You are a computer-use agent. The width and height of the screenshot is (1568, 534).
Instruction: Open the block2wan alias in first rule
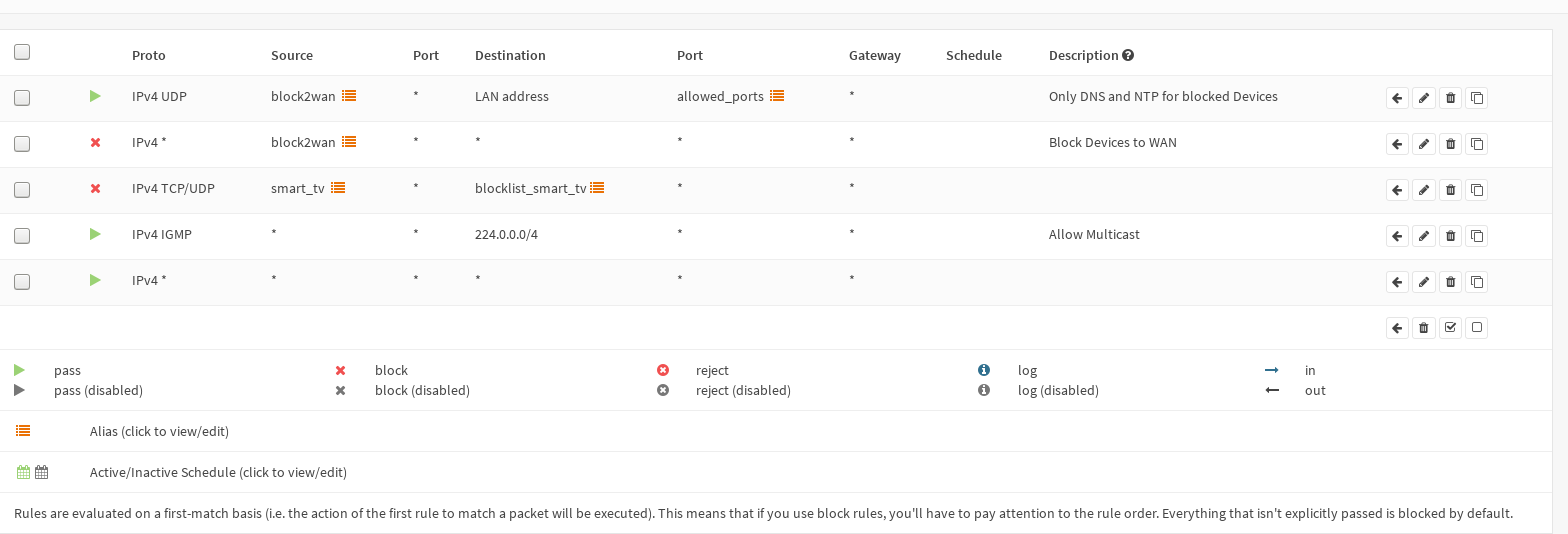click(x=349, y=96)
